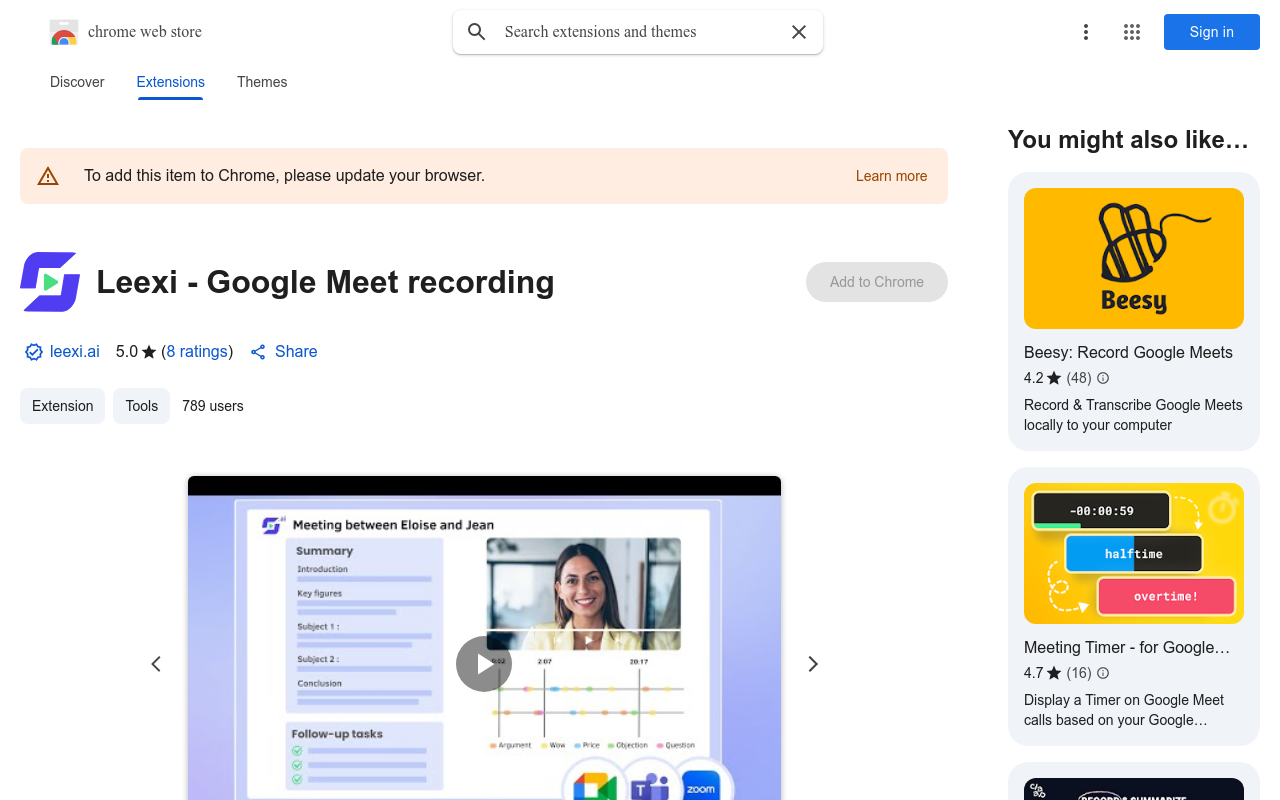Click the Leexi - Google Meet recording heading
1280x800 pixels.
tap(325, 282)
